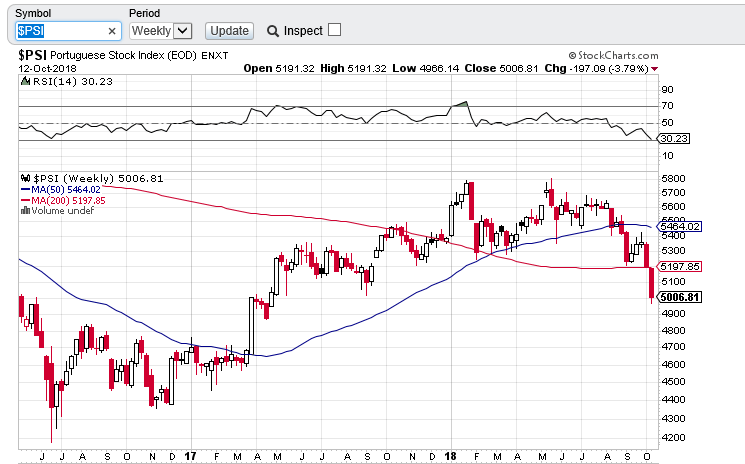This screenshot has height=464, width=745.
Task: Click the 5197.85 MA(200) axis label
Action: 679,267
